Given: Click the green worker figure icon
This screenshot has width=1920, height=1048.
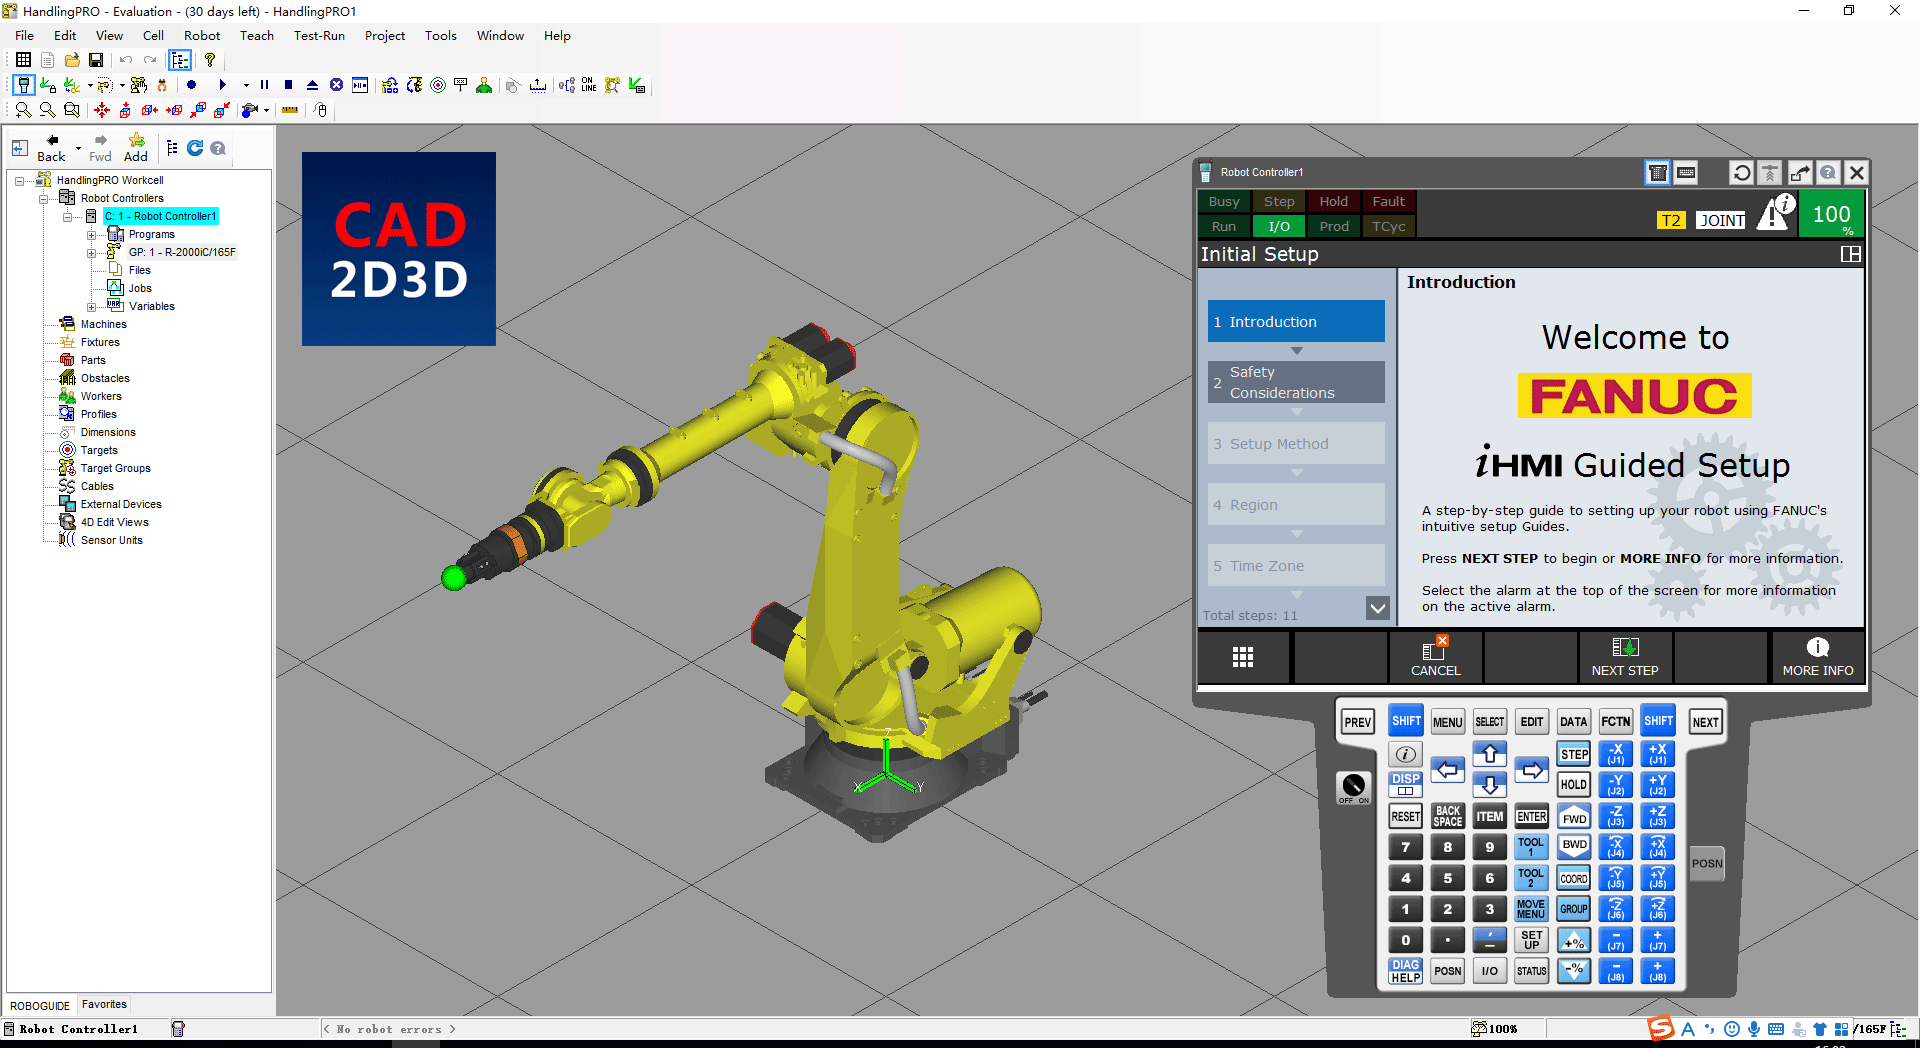Looking at the screenshot, I should pyautogui.click(x=484, y=85).
